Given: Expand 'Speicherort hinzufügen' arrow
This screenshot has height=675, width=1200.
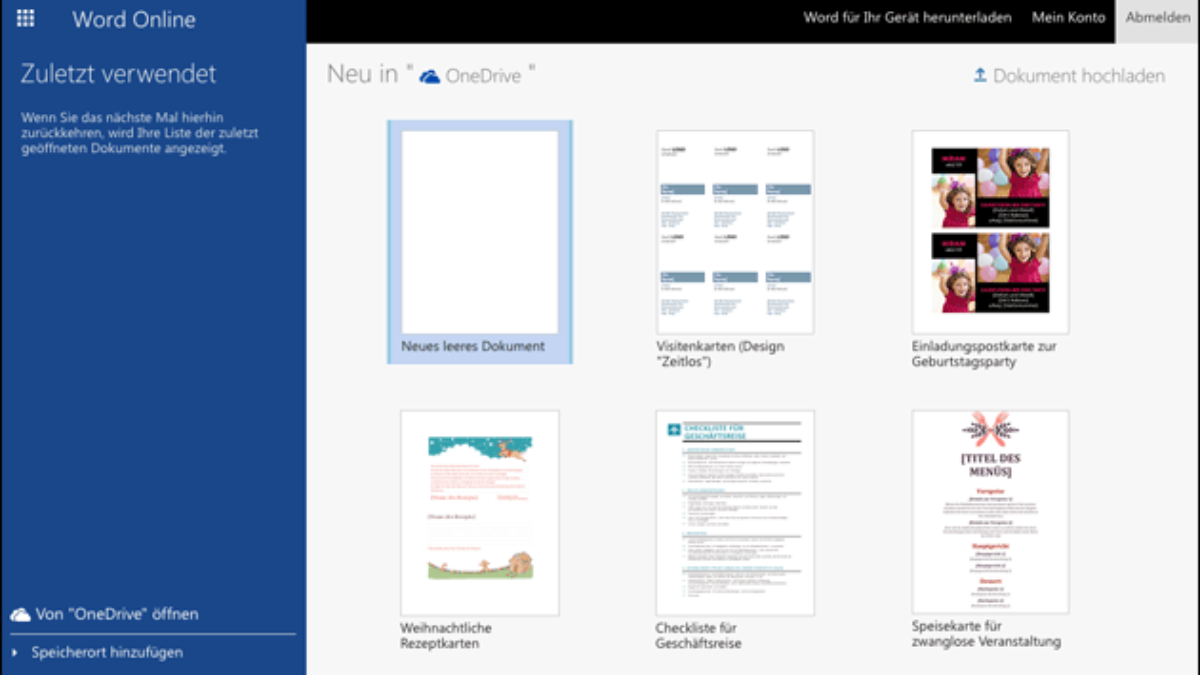Looking at the screenshot, I should point(15,652).
